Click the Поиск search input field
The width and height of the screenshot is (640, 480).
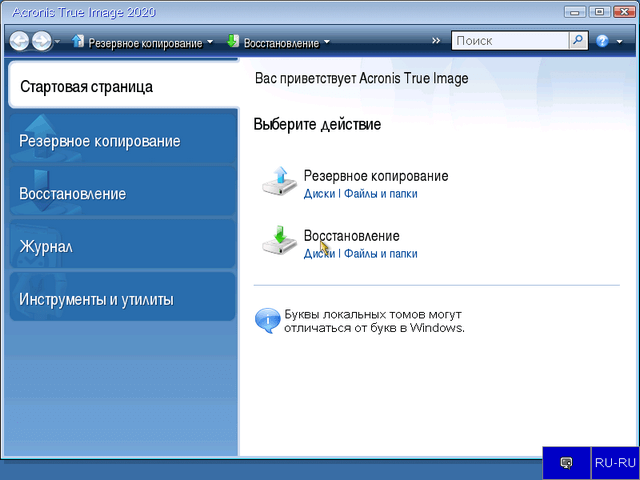510,42
